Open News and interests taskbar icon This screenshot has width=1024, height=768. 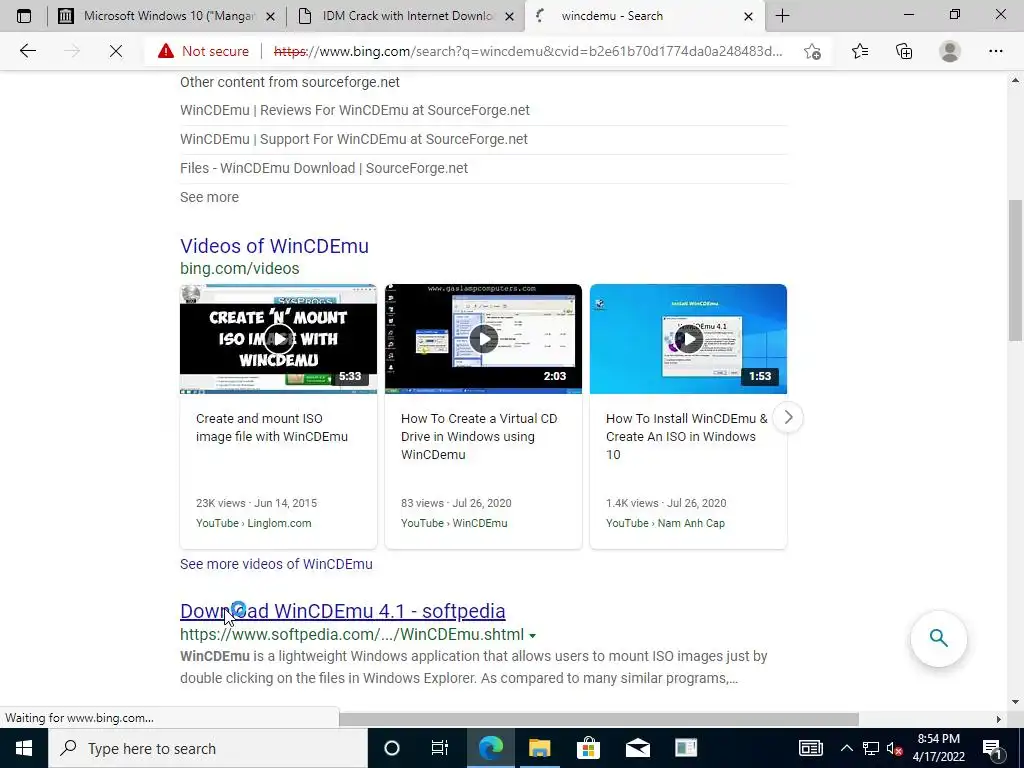pyautogui.click(x=810, y=748)
